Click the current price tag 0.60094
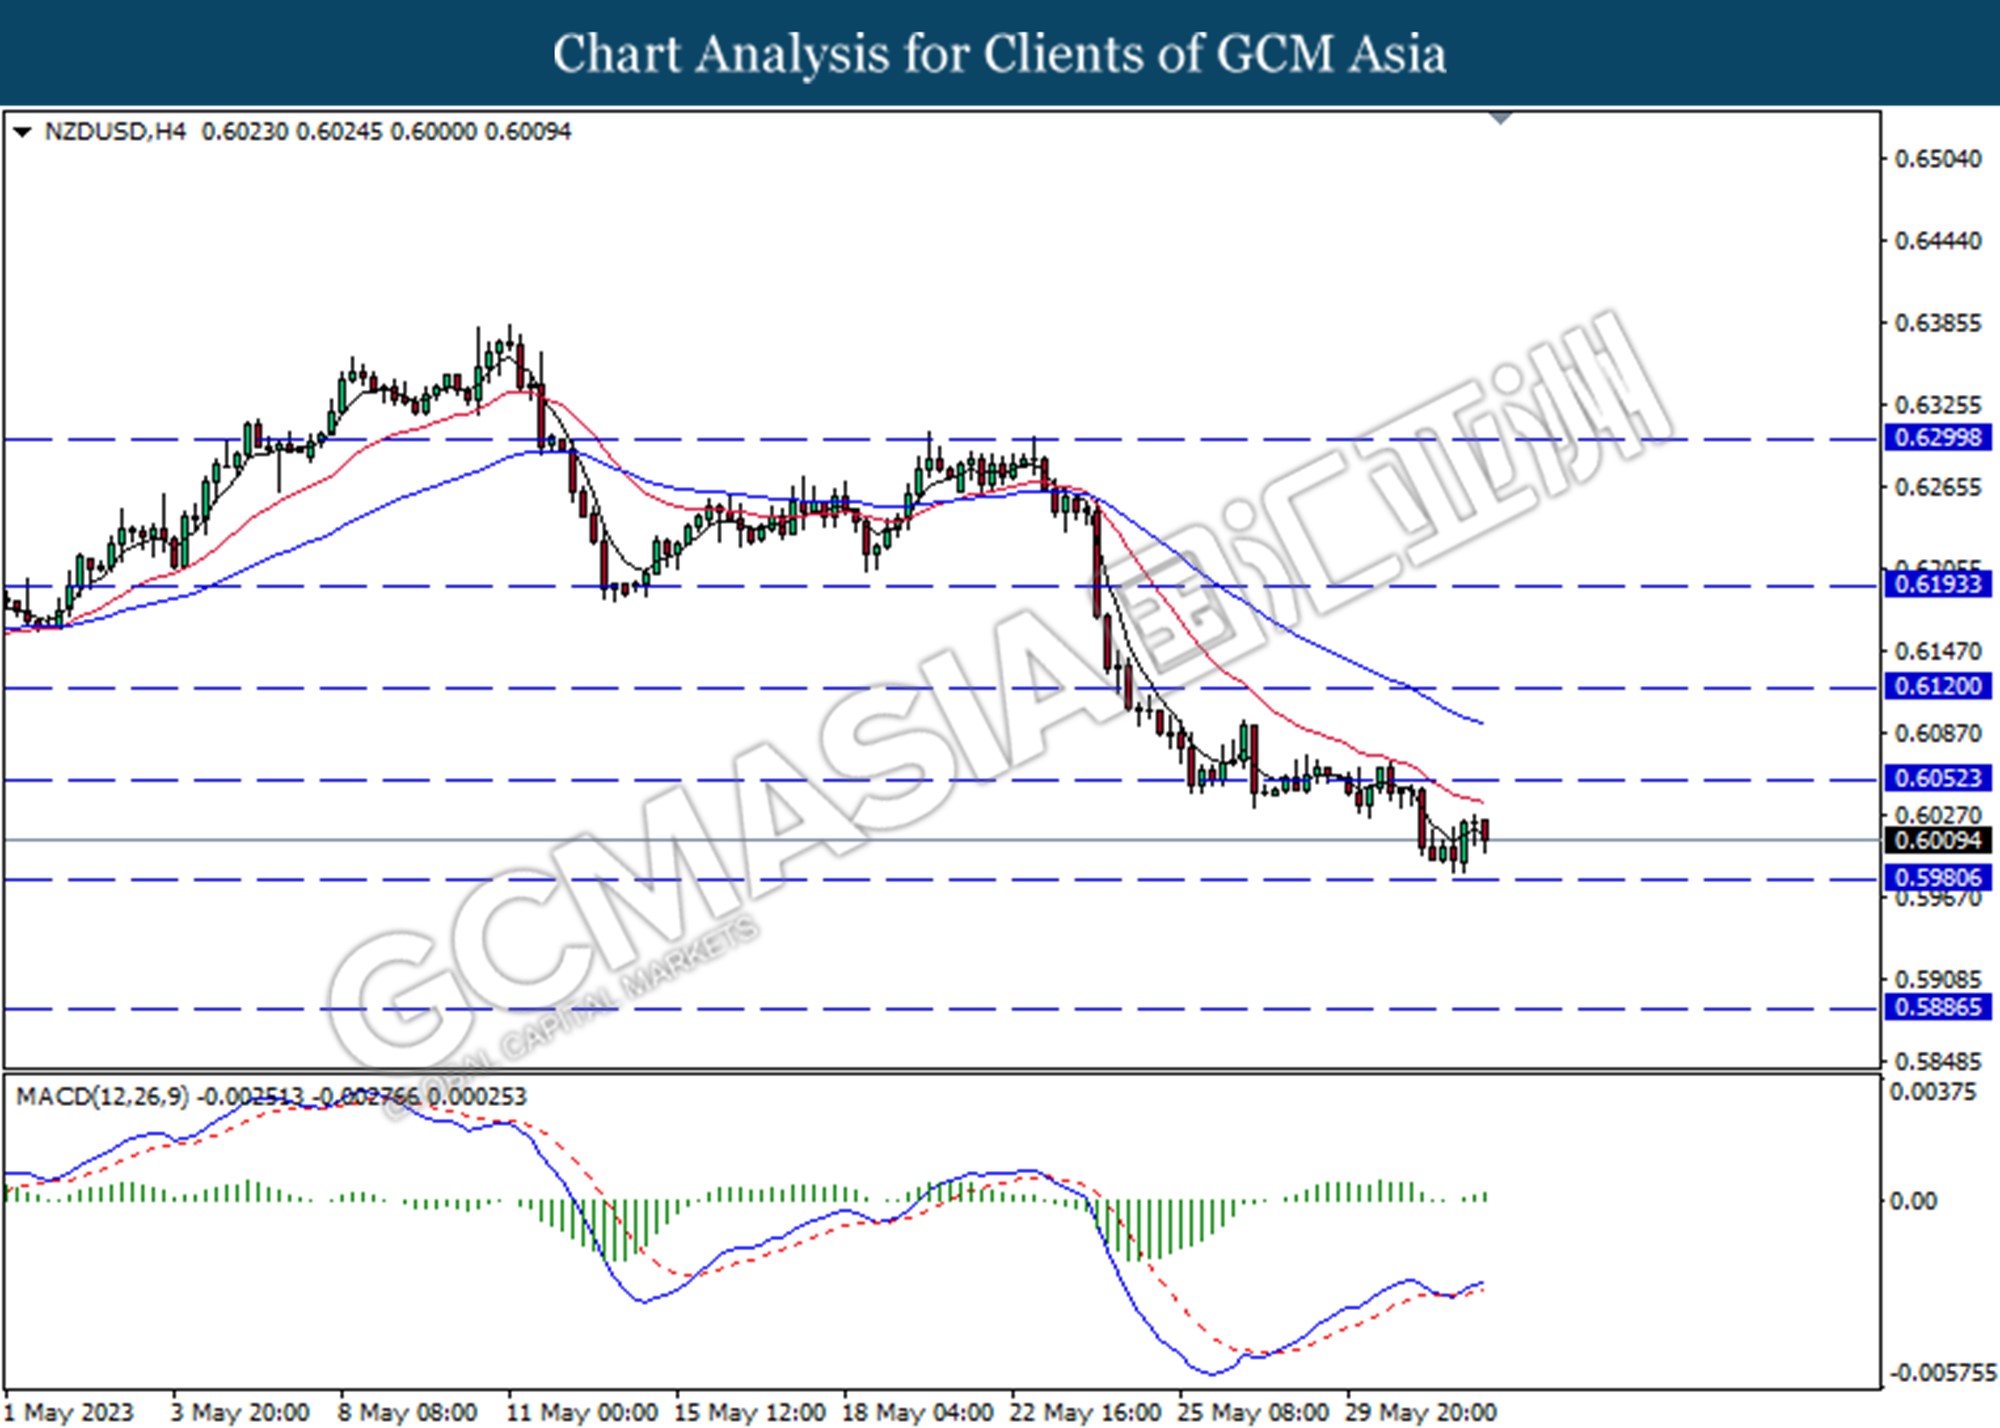2000x1428 pixels. click(x=1938, y=840)
